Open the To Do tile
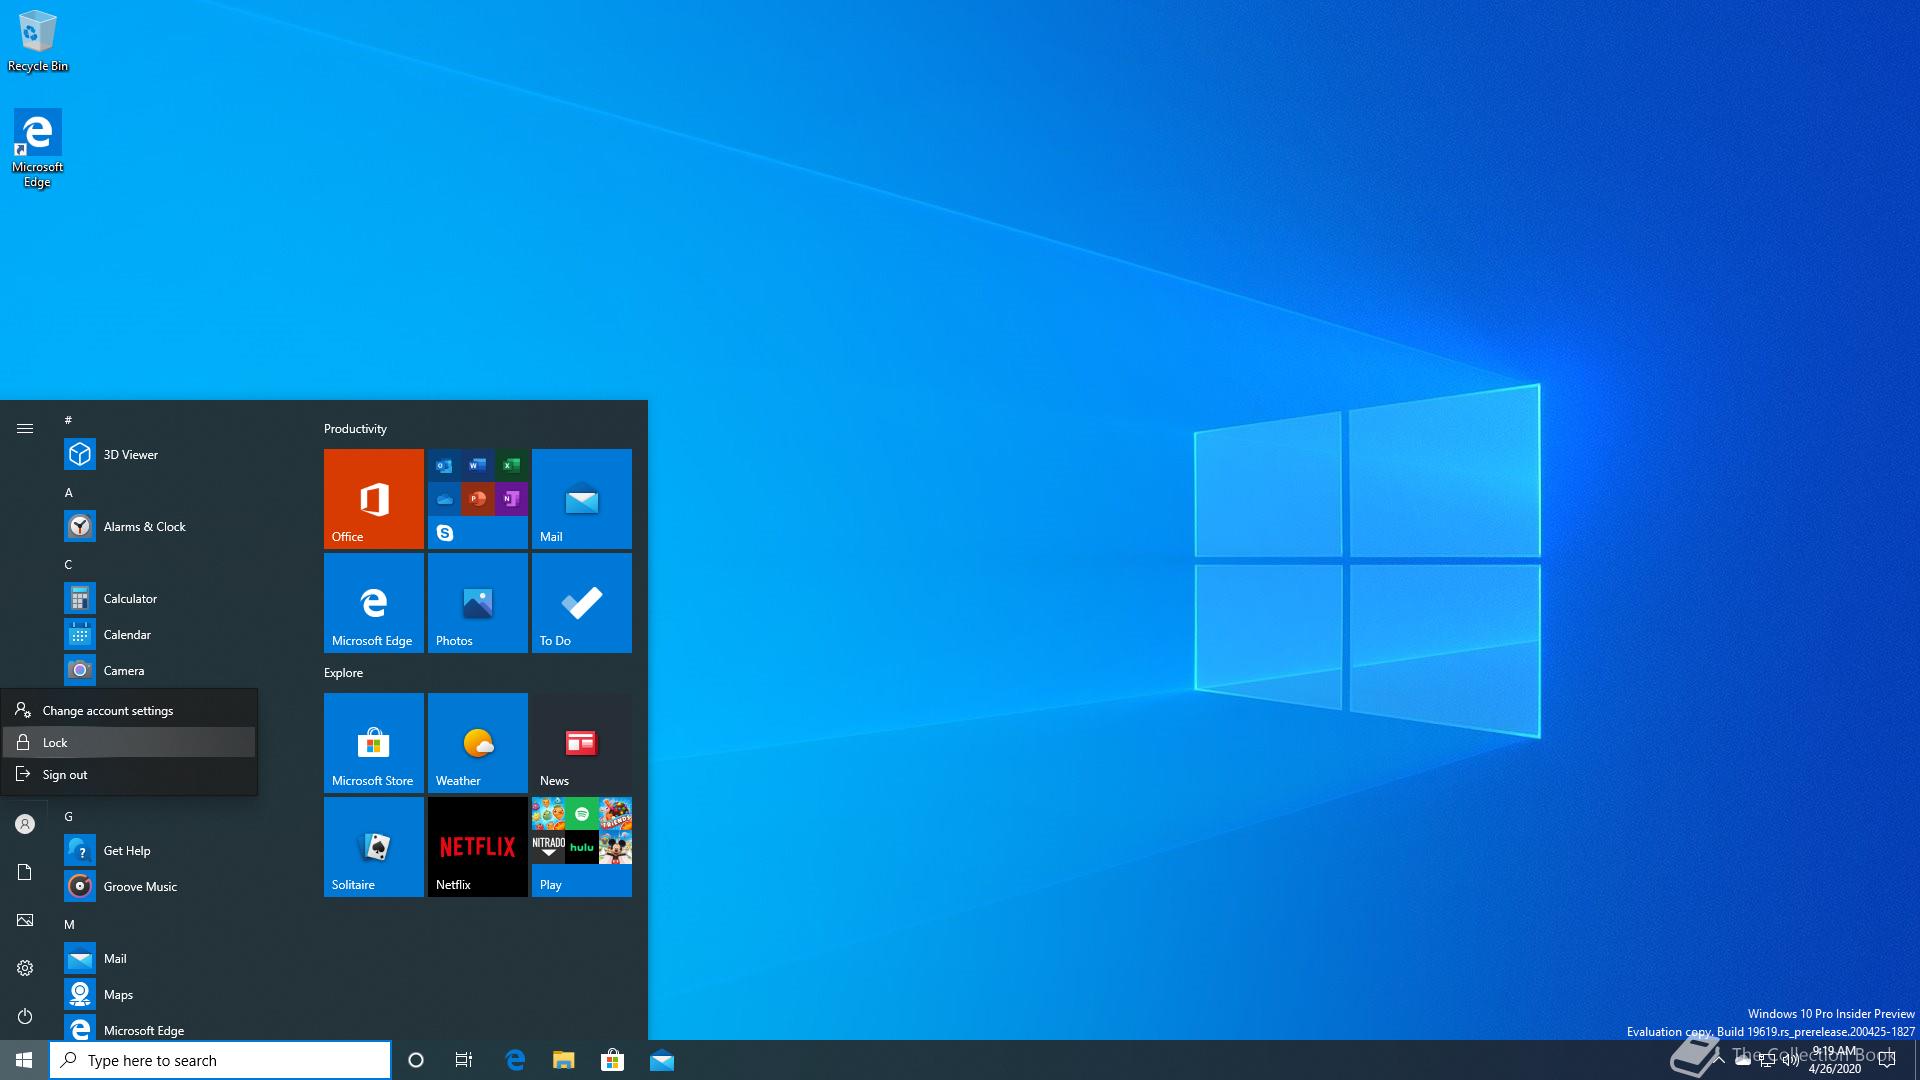Screen dimensions: 1920x1080 (582, 603)
